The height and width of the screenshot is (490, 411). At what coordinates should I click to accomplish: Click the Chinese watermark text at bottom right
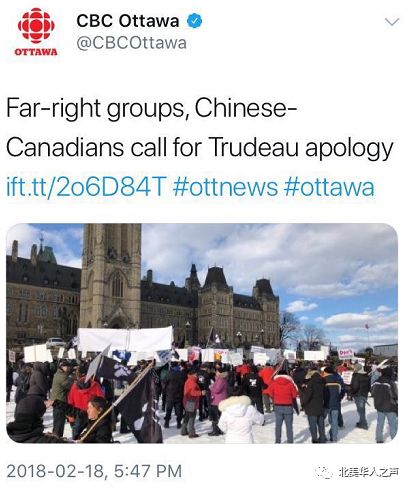(368, 472)
